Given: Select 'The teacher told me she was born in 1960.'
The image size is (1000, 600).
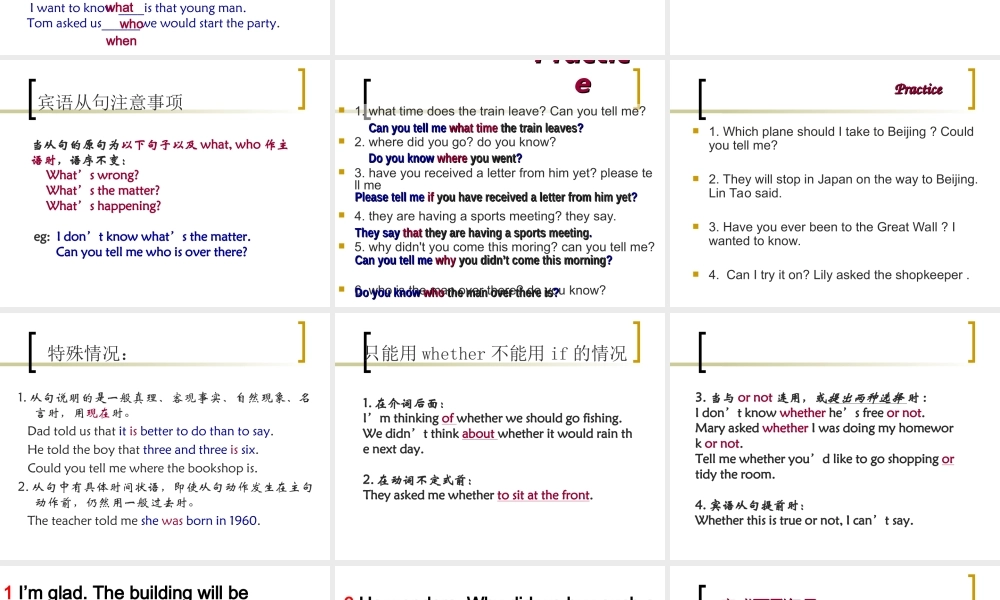Looking at the screenshot, I should point(143,520).
